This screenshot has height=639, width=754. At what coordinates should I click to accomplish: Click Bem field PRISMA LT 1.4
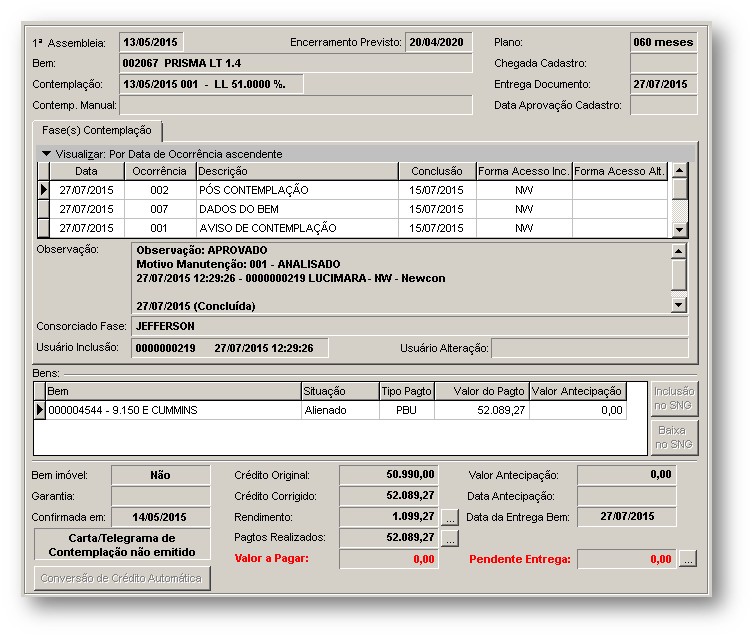coord(296,63)
